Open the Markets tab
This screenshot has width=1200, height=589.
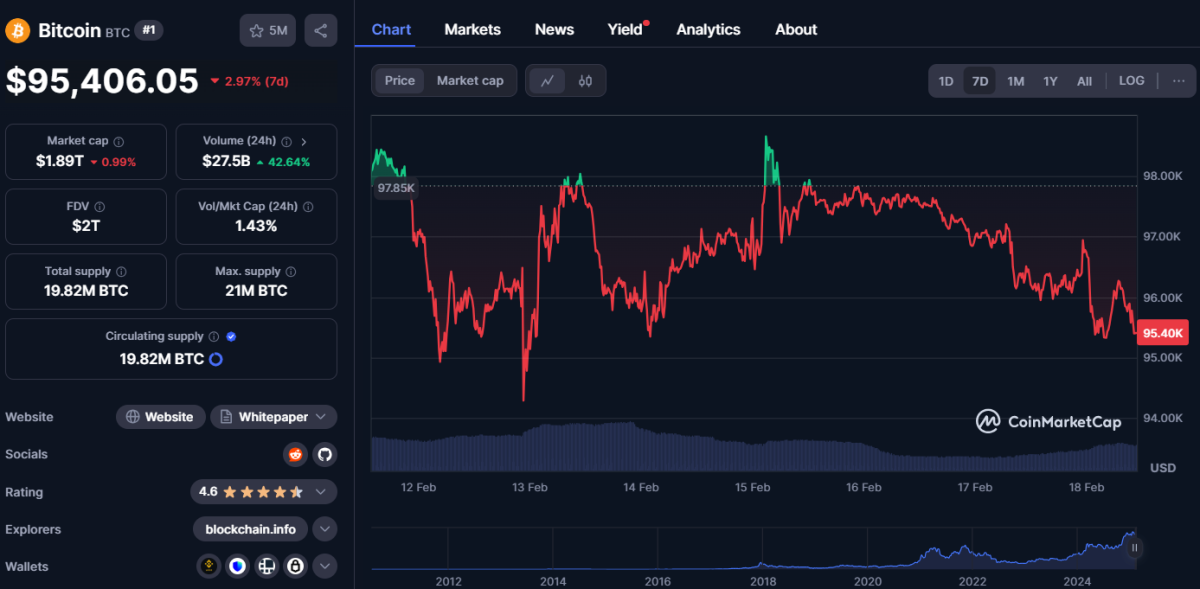tap(472, 30)
